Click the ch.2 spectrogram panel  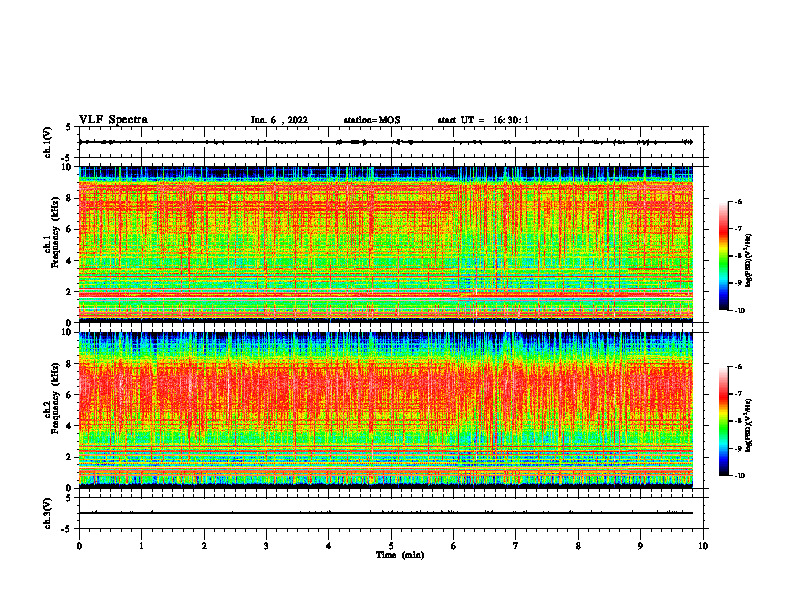386,410
